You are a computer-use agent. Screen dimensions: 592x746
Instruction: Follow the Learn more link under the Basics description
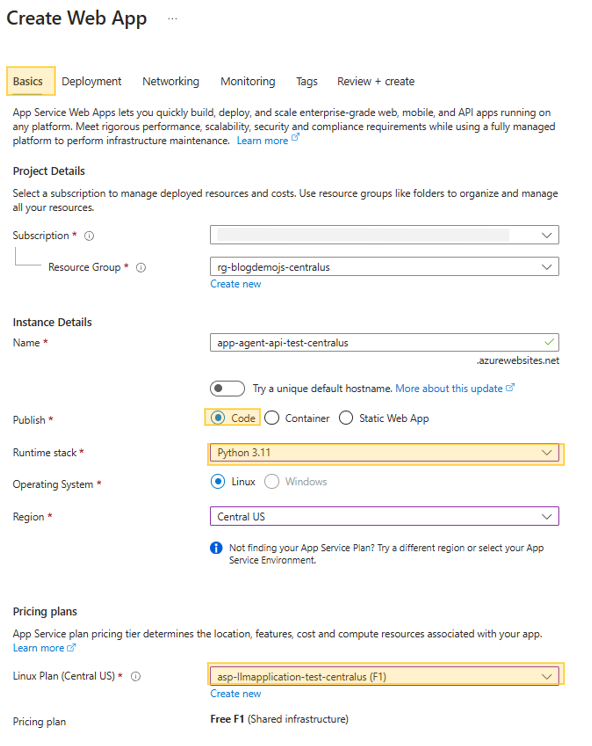263,141
